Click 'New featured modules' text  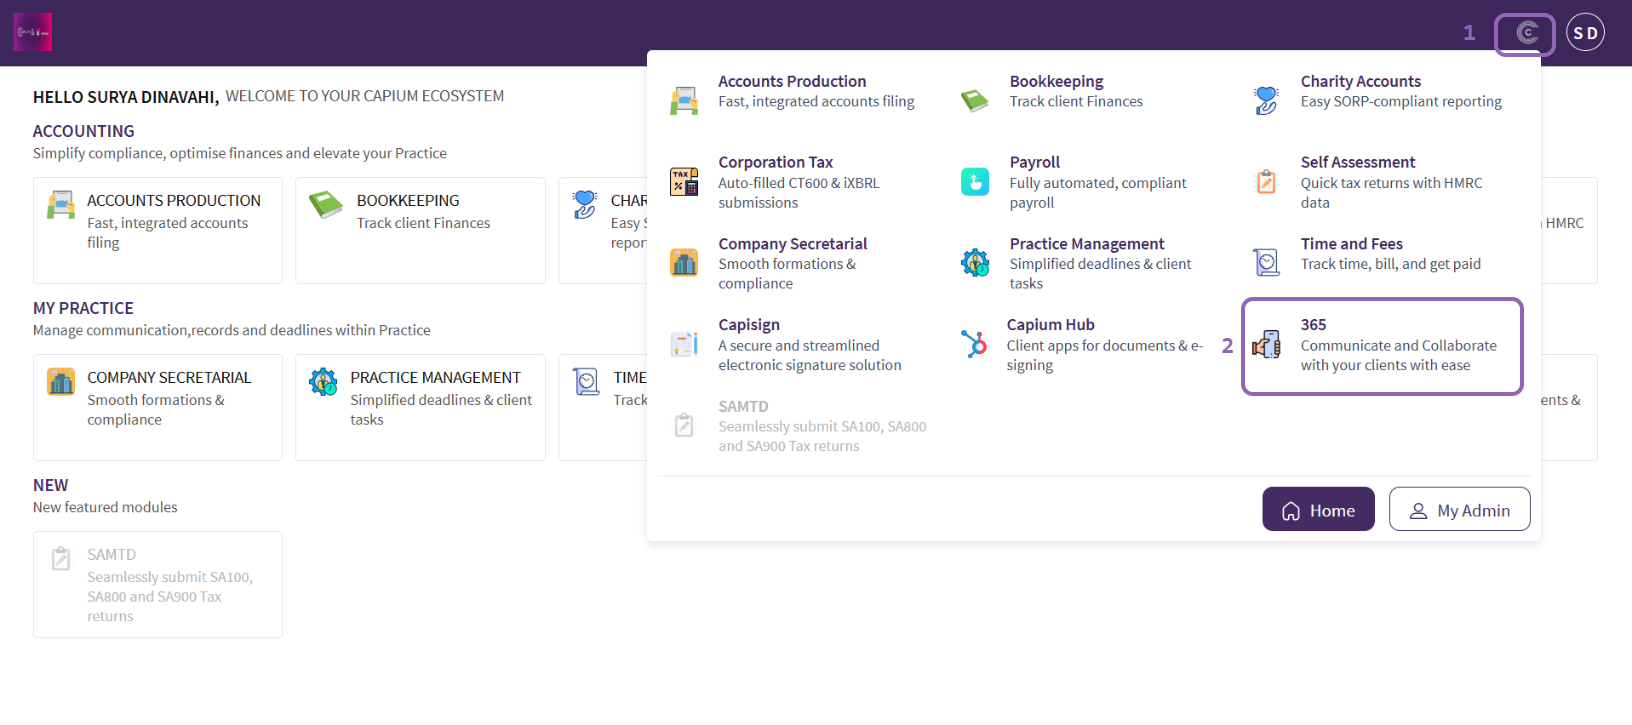[x=105, y=508]
